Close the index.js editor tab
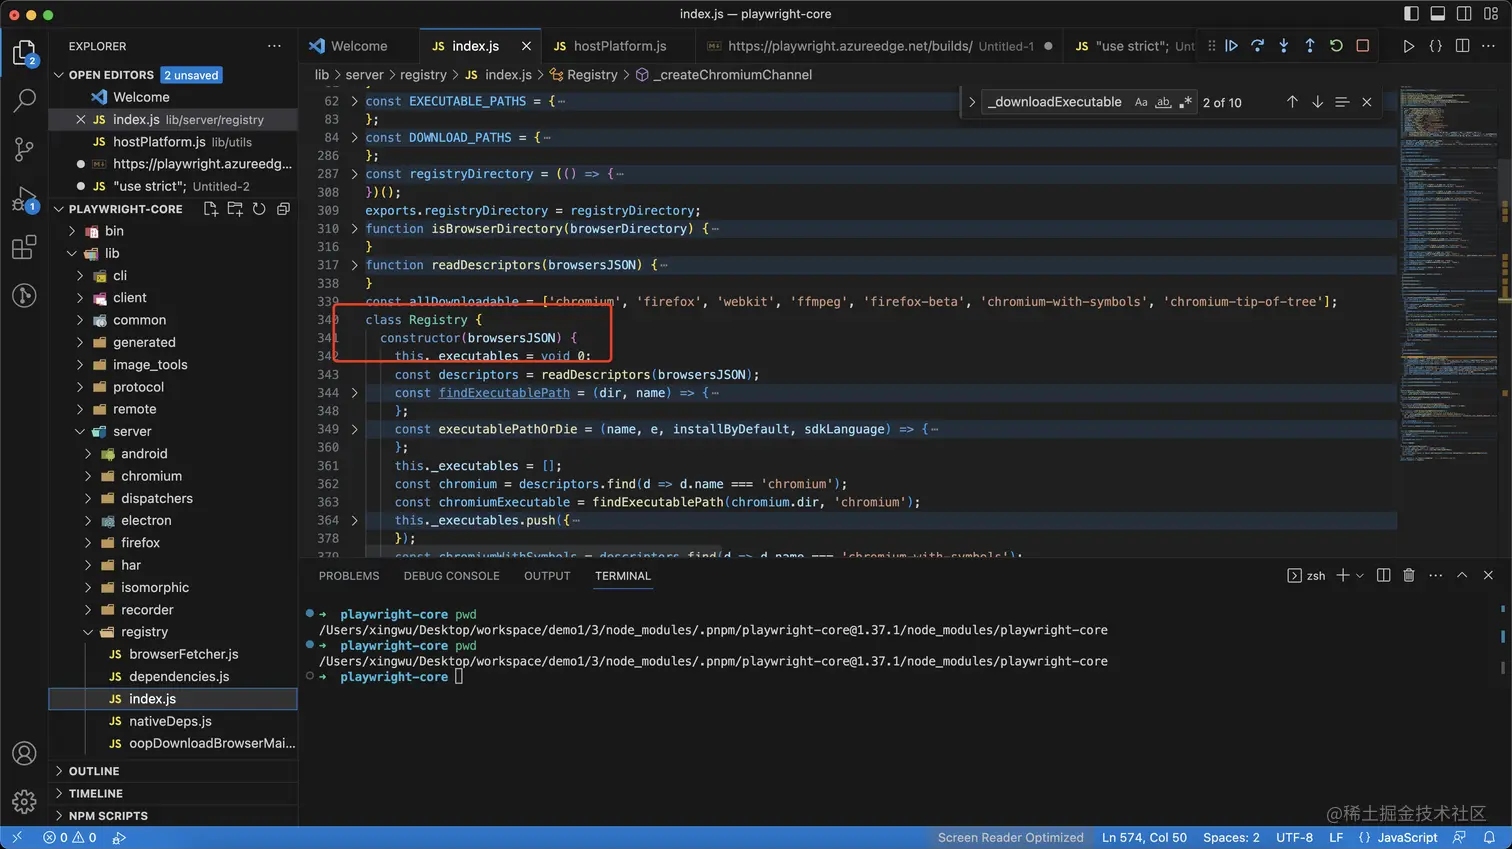The image size is (1512, 849). (526, 46)
